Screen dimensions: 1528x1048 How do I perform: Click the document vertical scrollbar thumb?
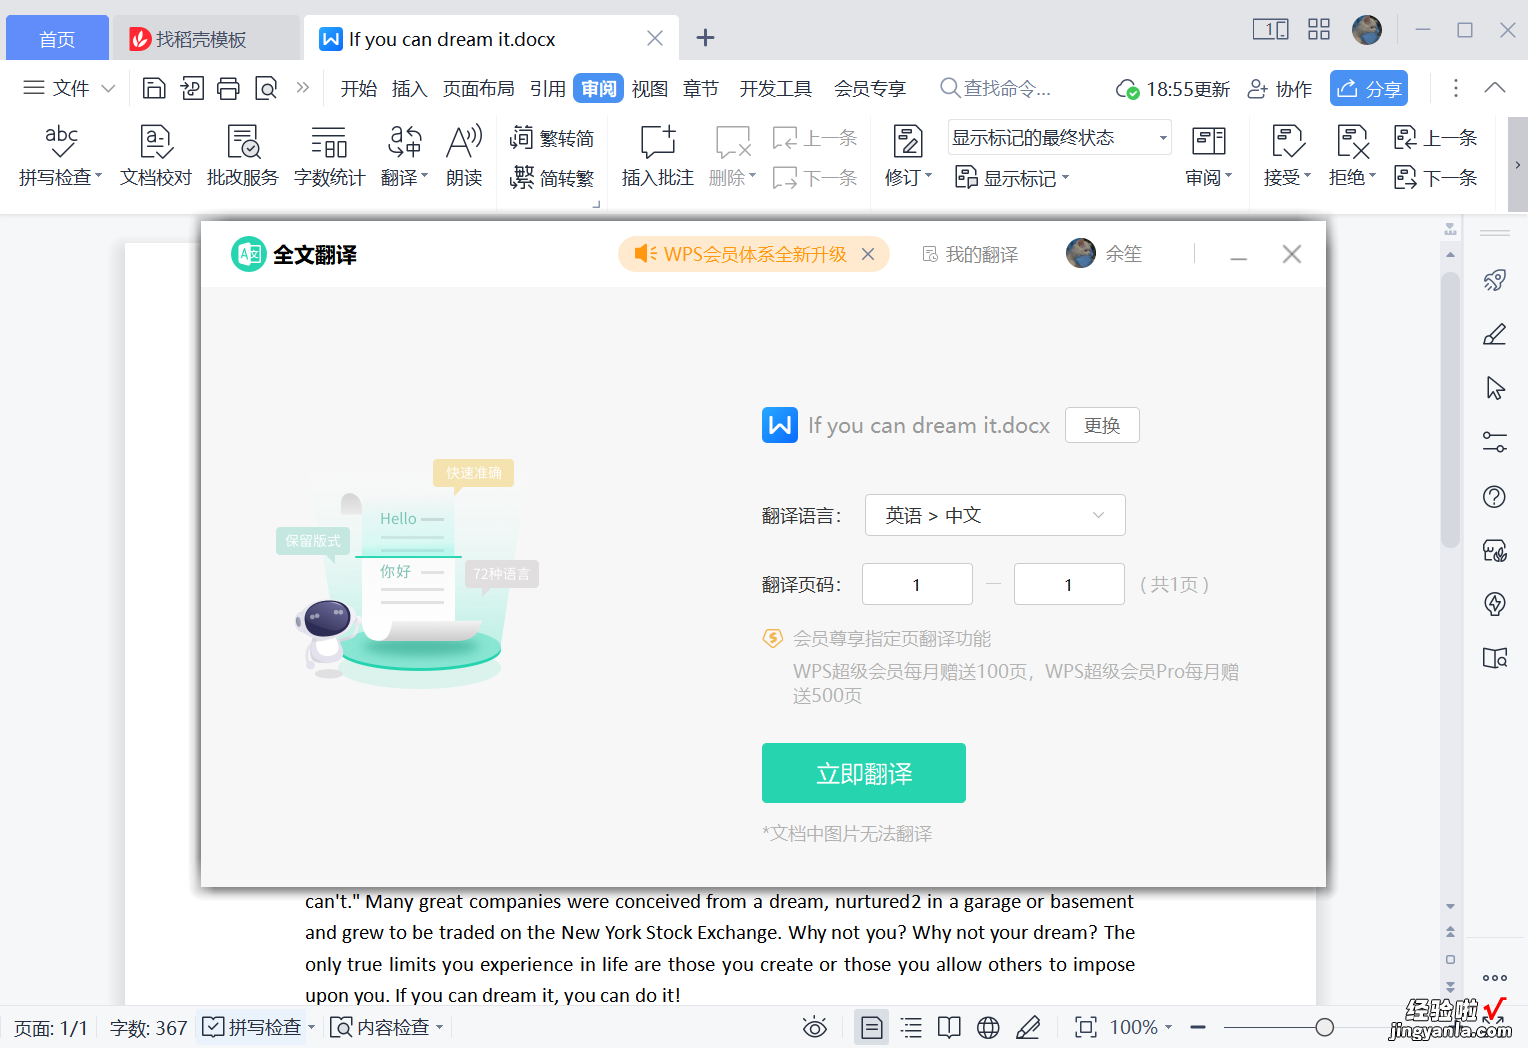coord(1450,410)
